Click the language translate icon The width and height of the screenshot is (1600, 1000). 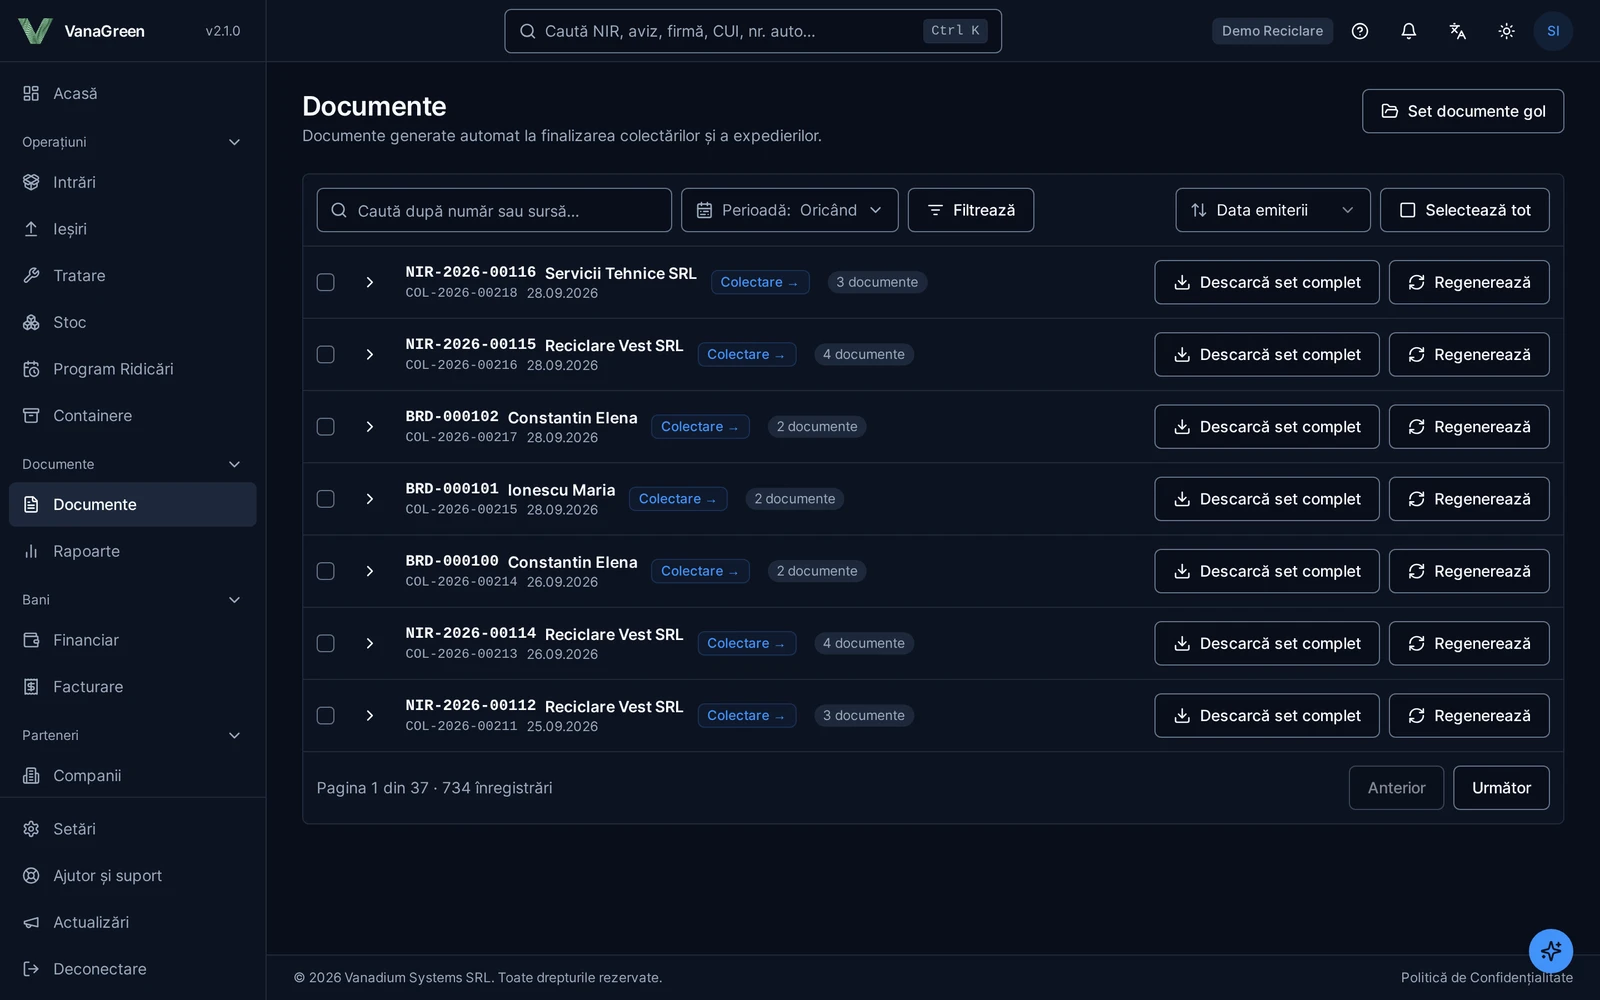(1458, 31)
